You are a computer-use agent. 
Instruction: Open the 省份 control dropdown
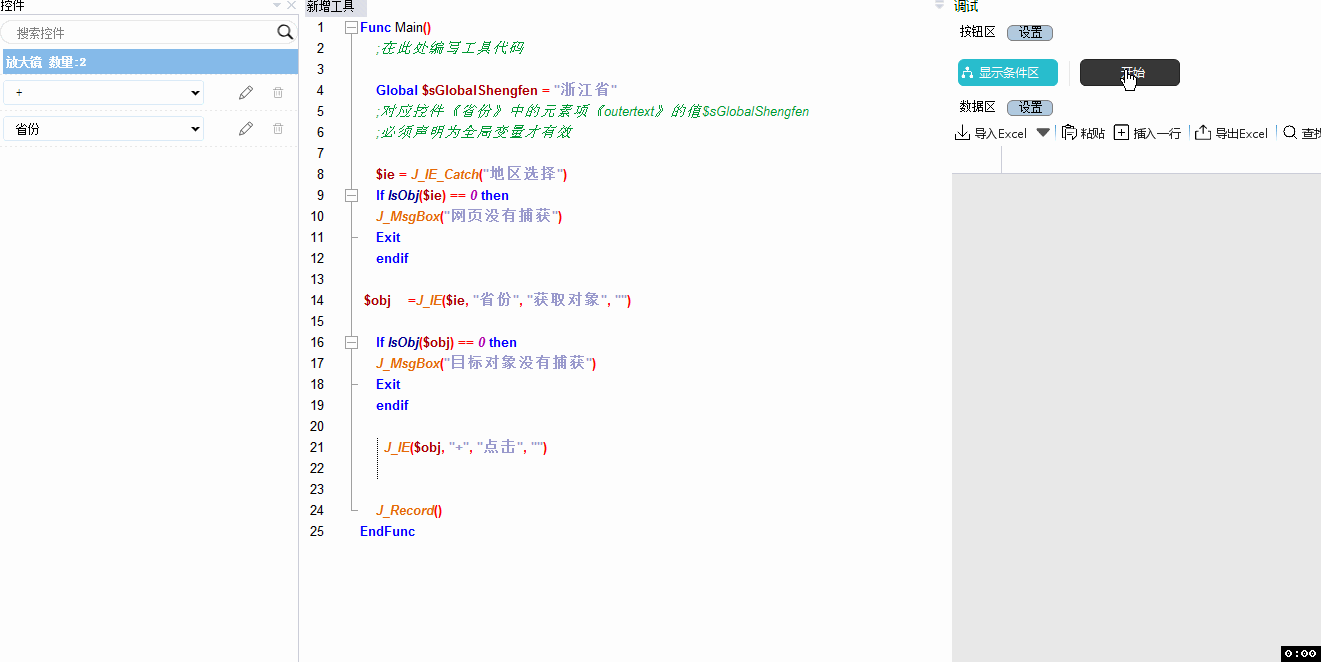pos(195,129)
